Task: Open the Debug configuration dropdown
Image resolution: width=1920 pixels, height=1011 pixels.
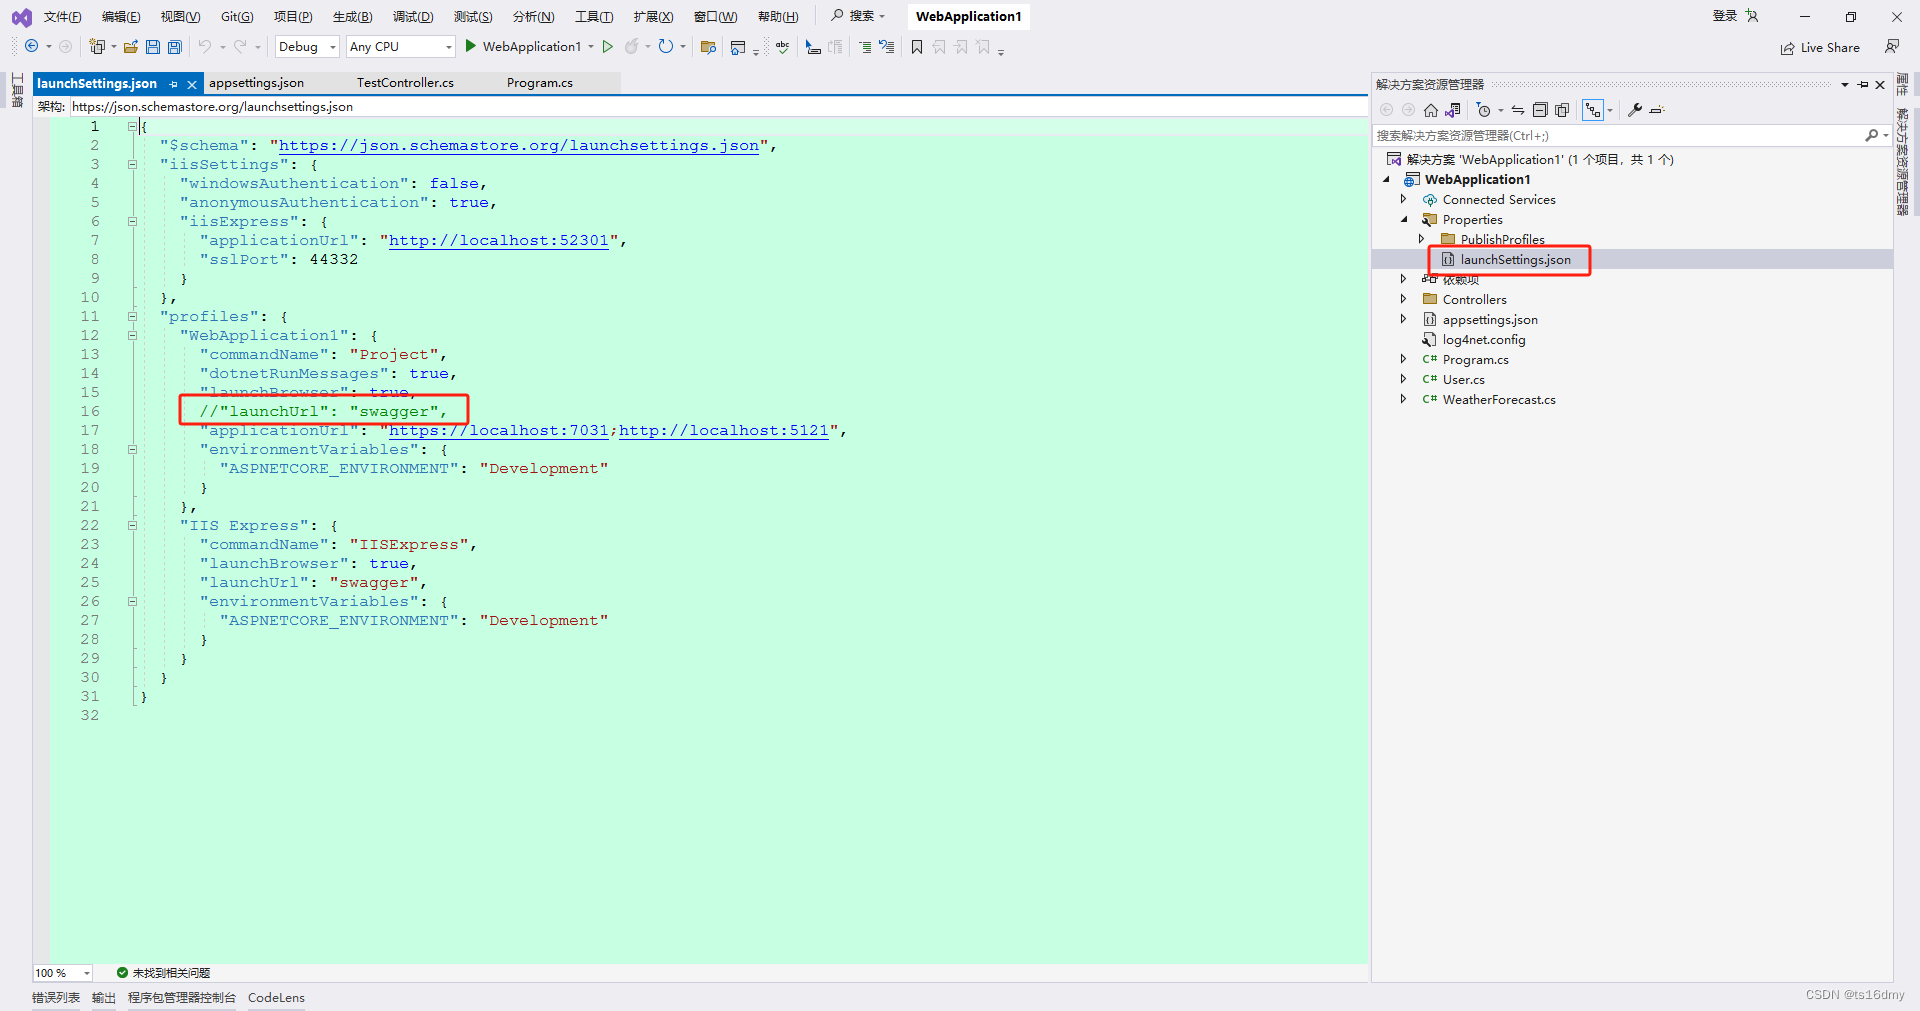Action: [333, 47]
